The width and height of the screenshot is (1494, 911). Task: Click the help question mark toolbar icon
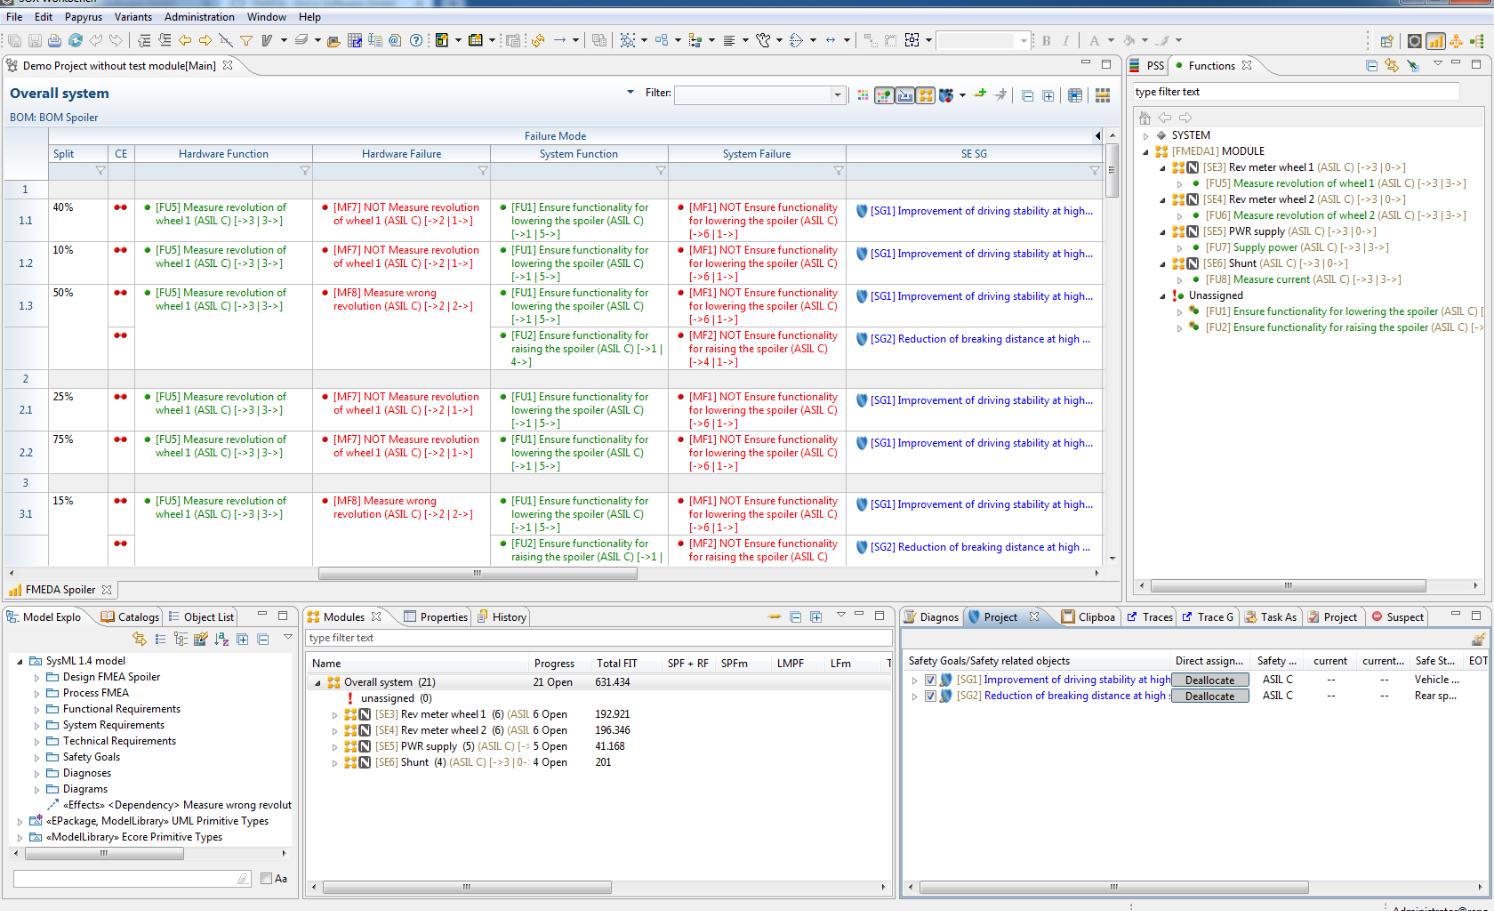tap(416, 41)
